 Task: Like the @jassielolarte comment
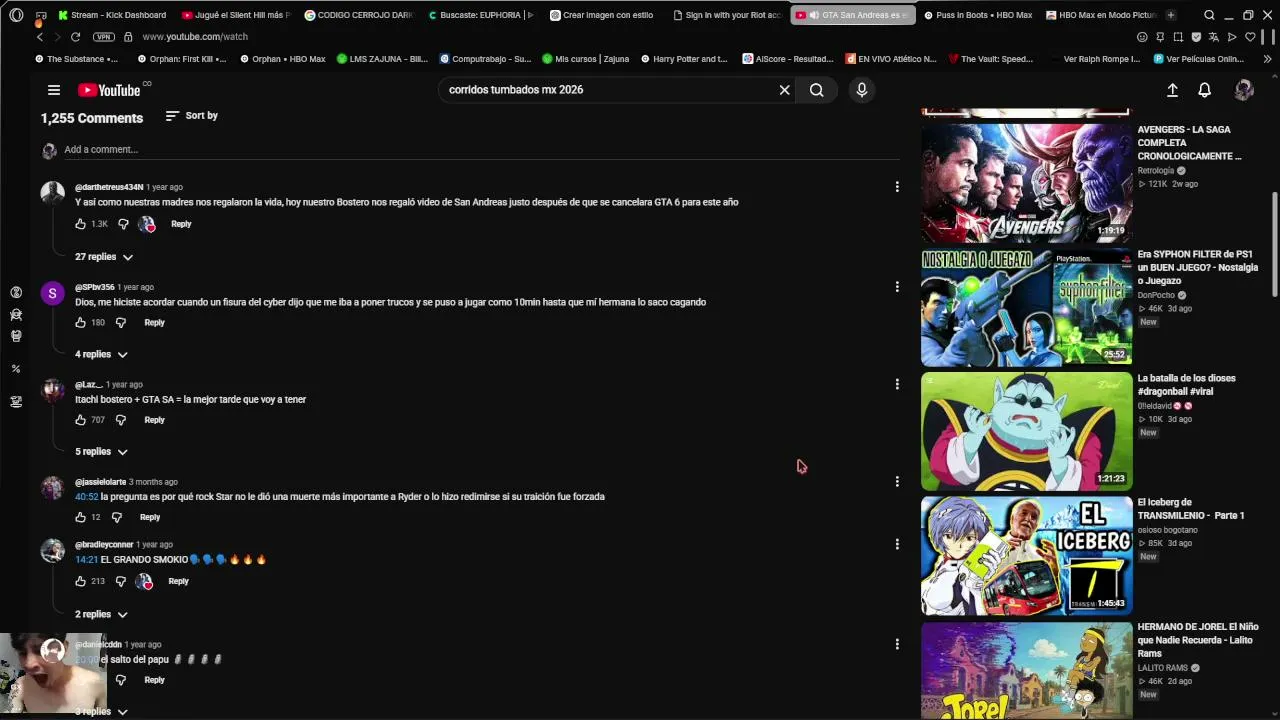pos(81,517)
